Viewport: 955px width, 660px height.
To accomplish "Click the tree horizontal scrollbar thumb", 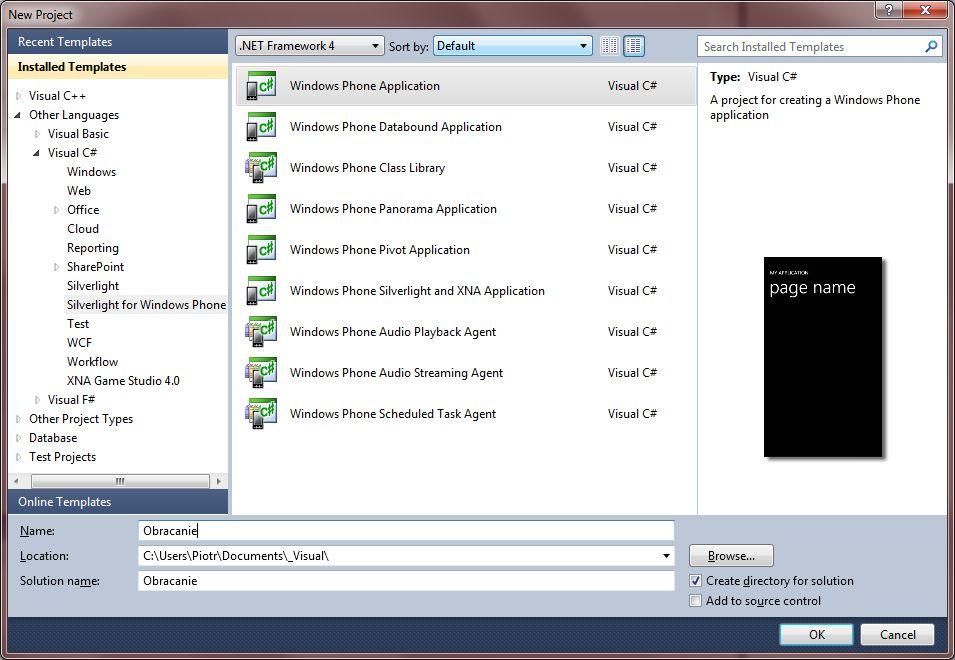I will 120,481.
